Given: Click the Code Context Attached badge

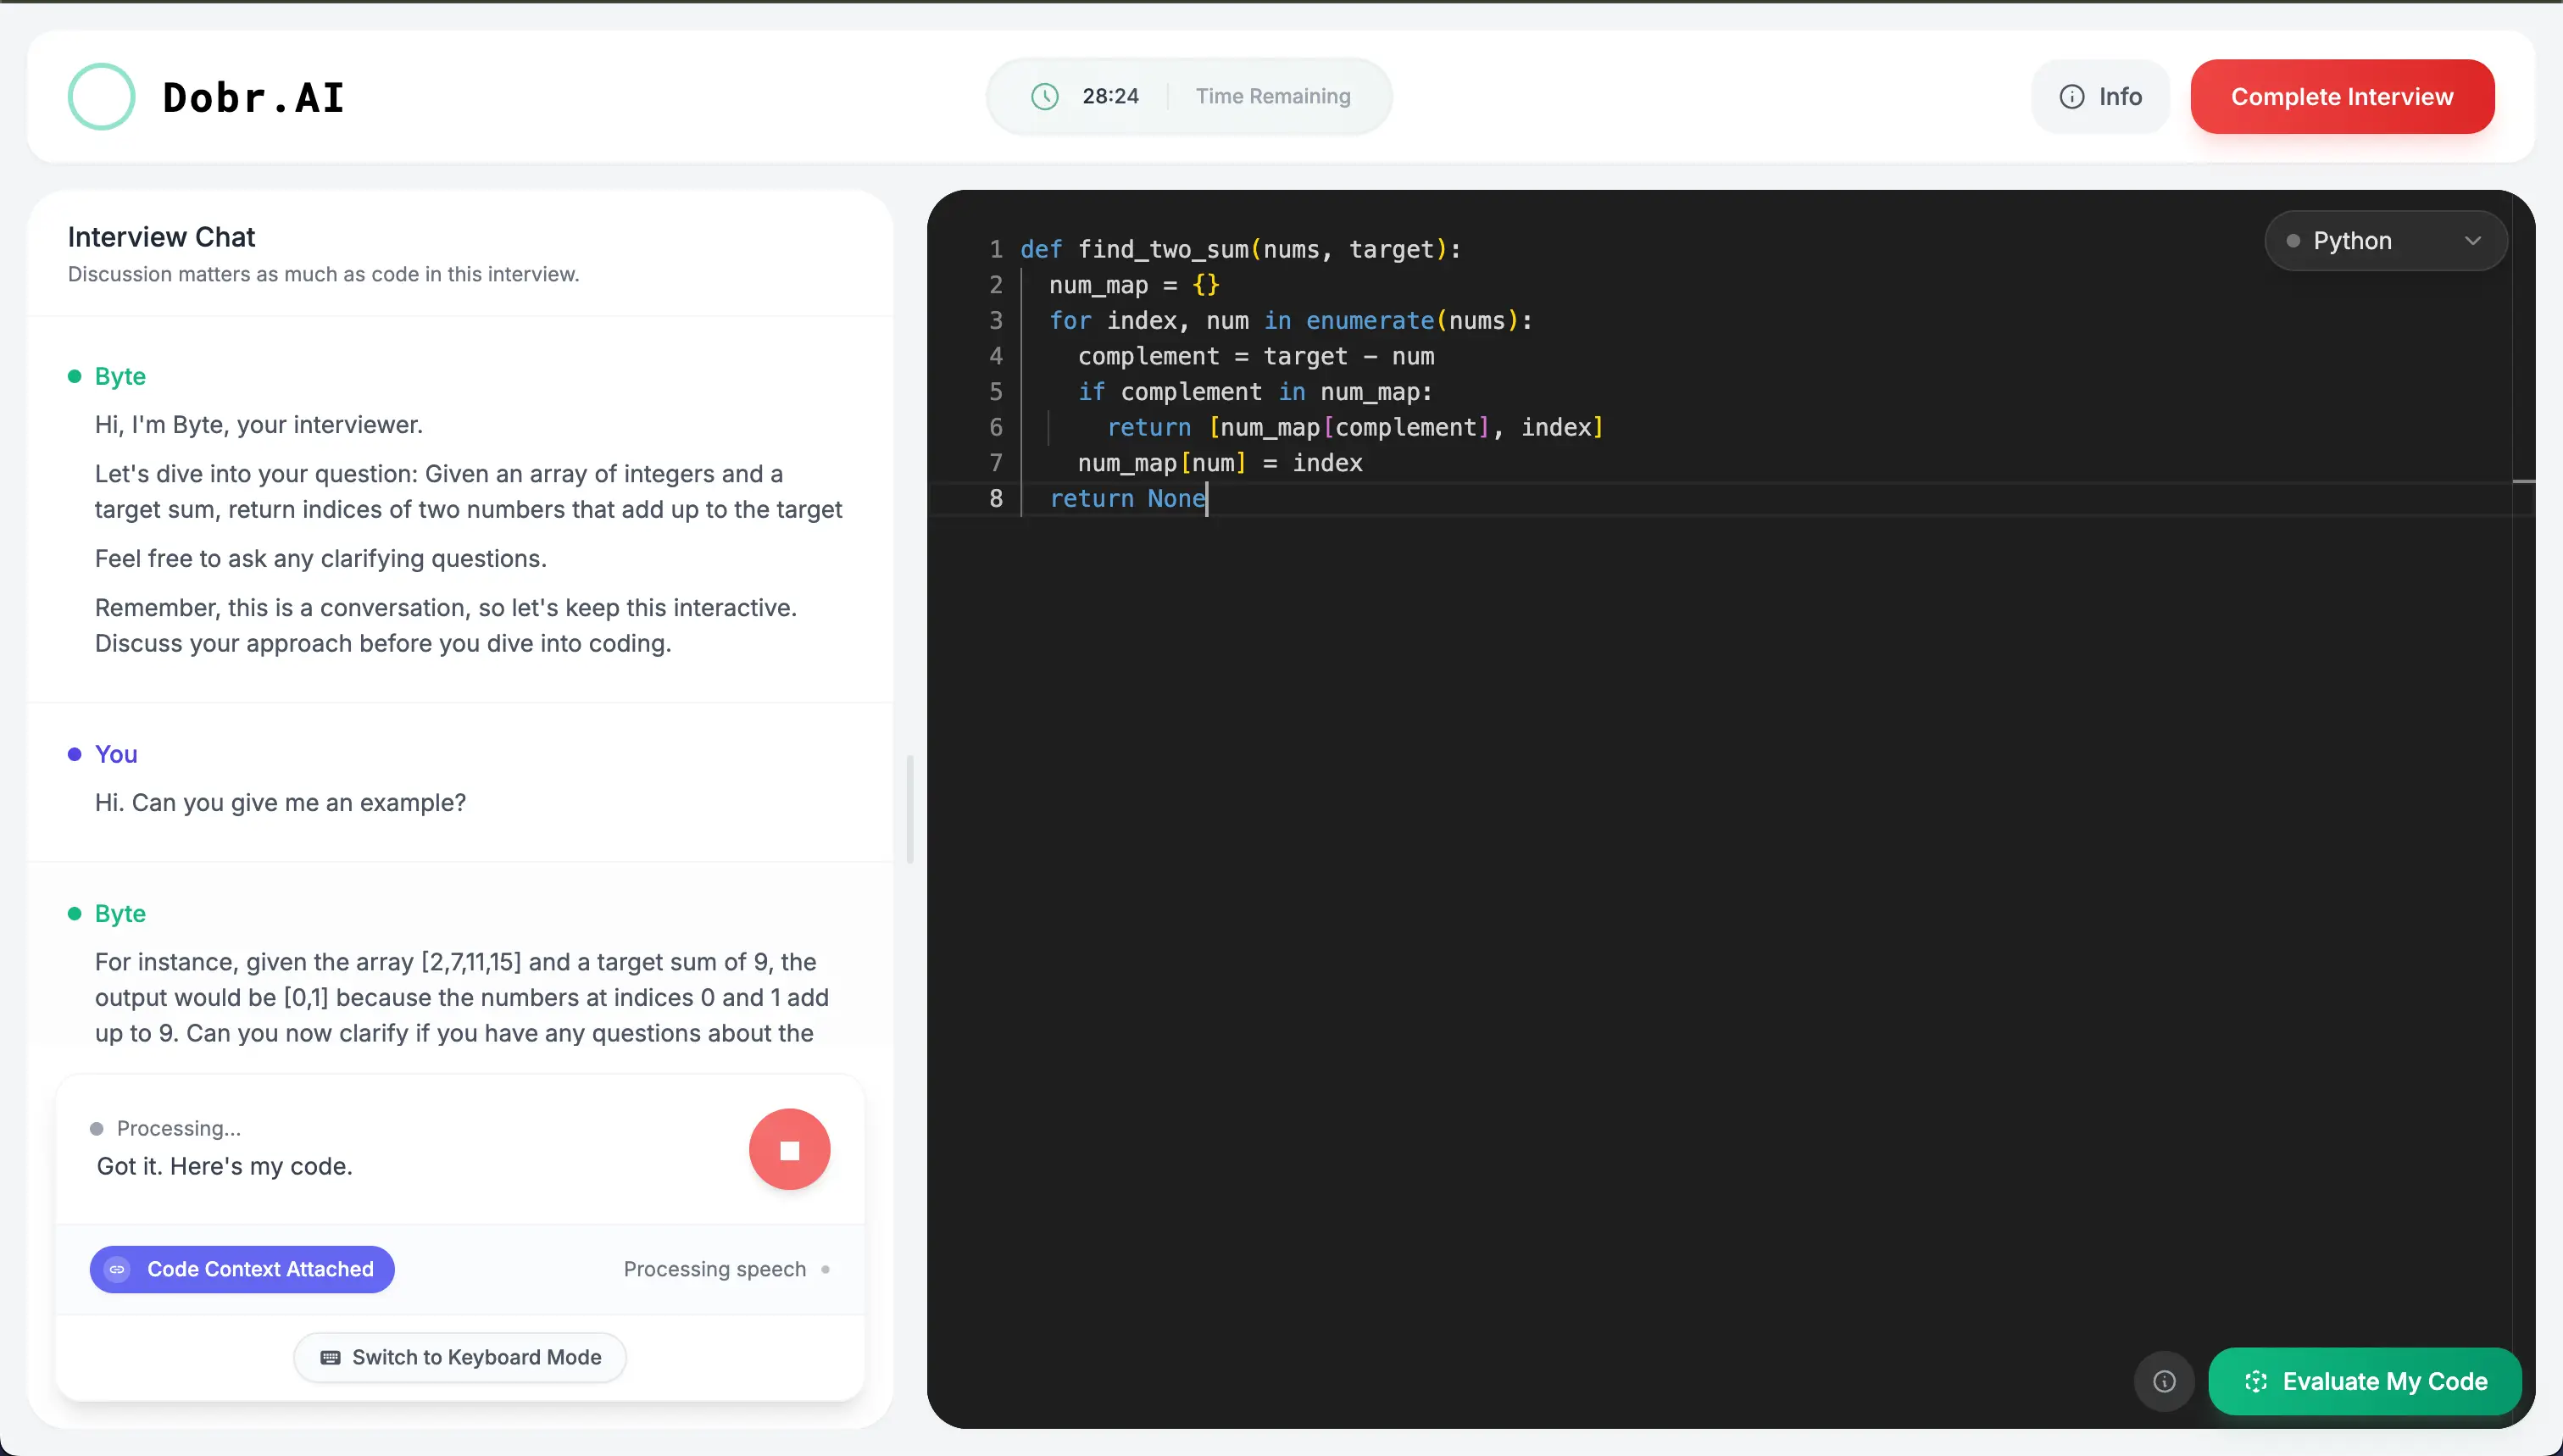Looking at the screenshot, I should (x=241, y=1269).
